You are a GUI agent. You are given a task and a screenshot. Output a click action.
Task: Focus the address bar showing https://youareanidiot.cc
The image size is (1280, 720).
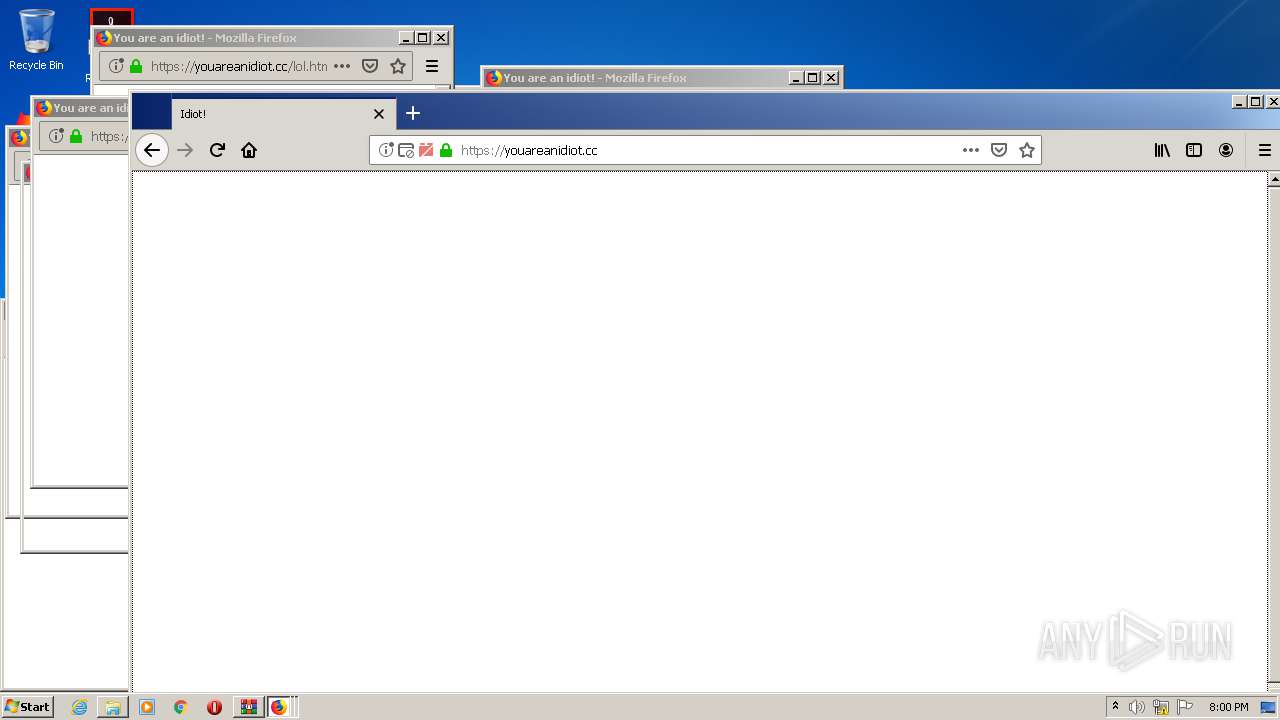tap(705, 150)
